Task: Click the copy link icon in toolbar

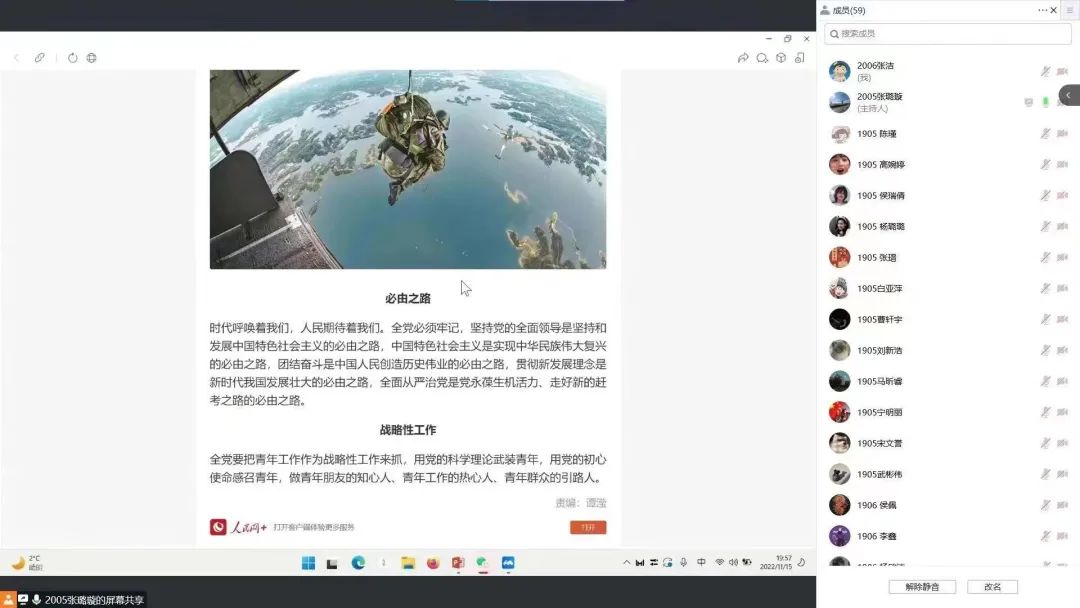Action: click(x=40, y=58)
